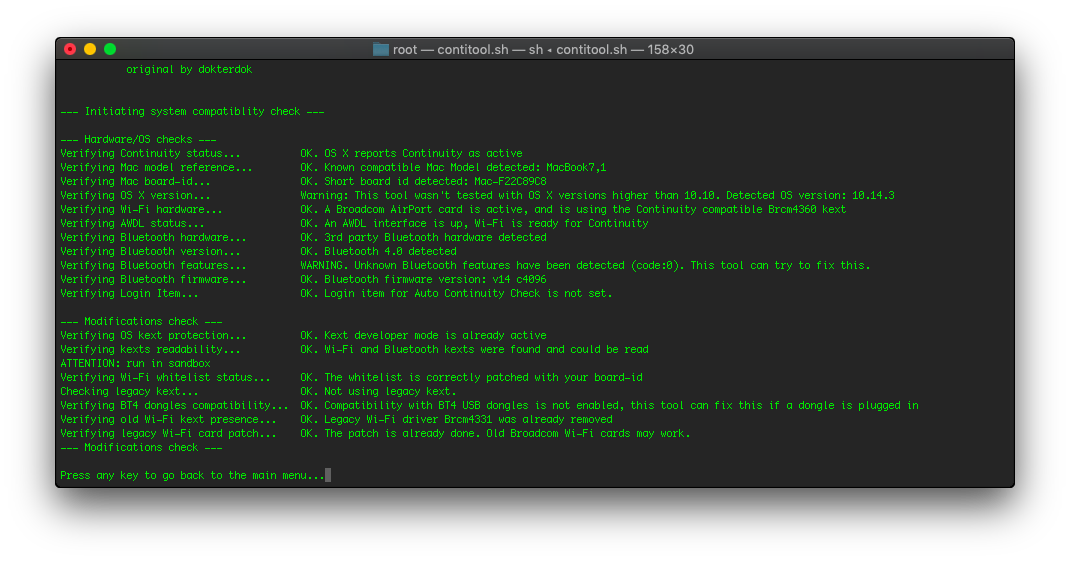The height and width of the screenshot is (561, 1070).
Task: Click 'Wi-Fi and Bluetooth kexts were found' result
Action: pyautogui.click(x=444, y=349)
